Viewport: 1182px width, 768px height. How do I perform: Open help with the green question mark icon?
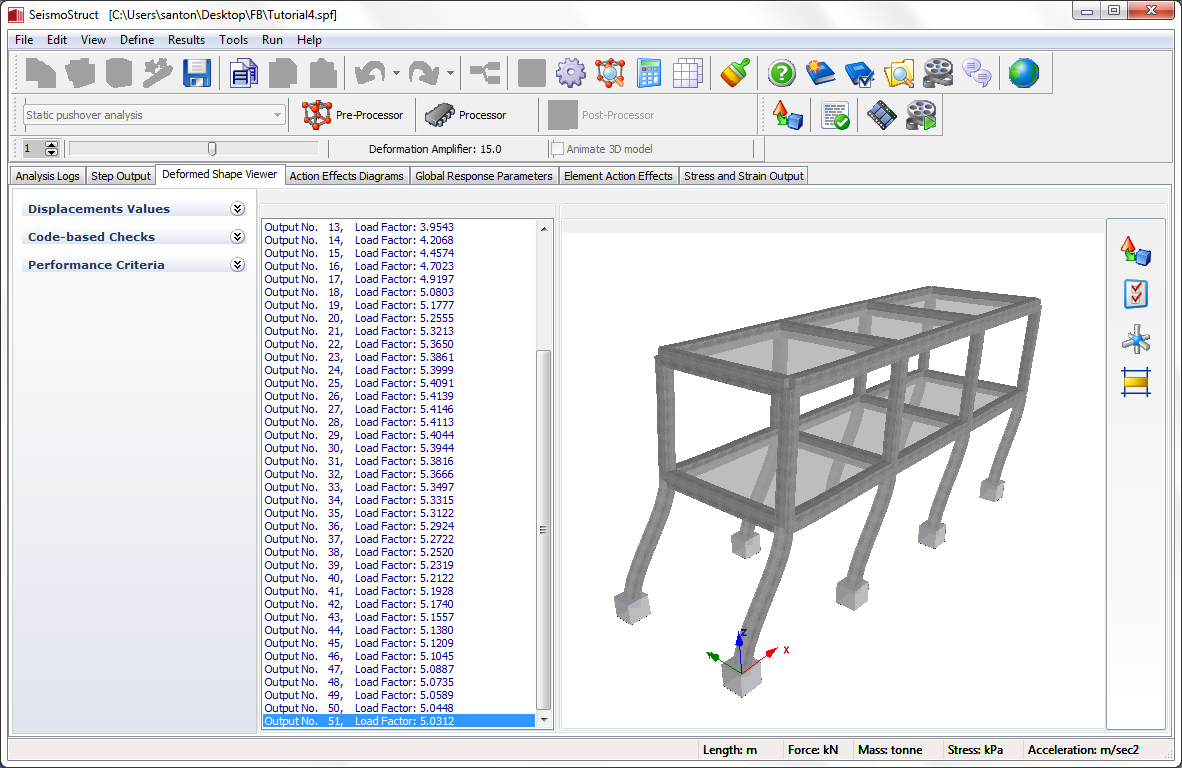coord(782,73)
